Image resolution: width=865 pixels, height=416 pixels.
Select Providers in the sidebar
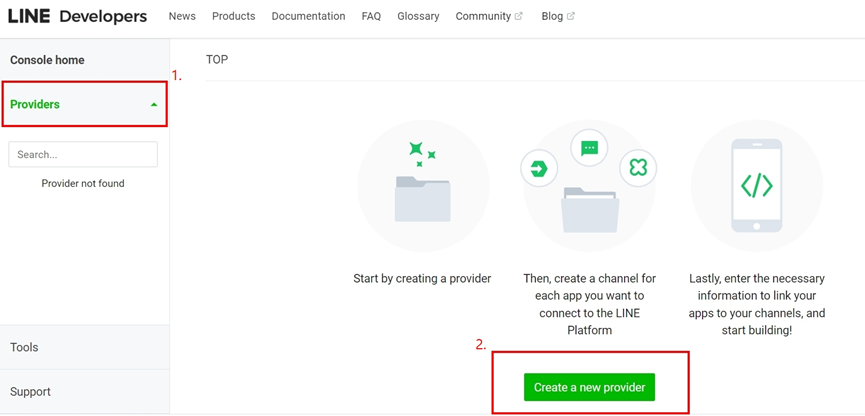[x=84, y=104]
